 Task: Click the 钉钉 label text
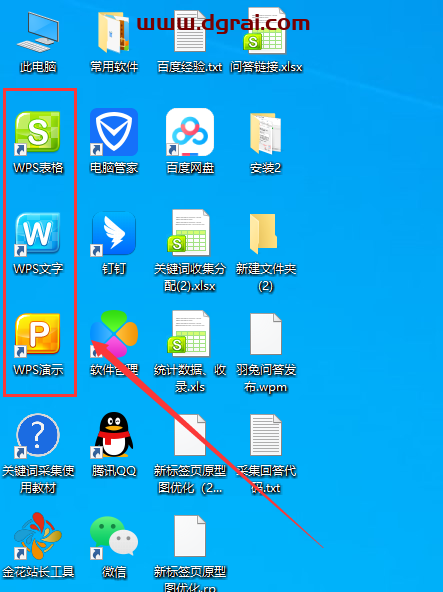(114, 269)
